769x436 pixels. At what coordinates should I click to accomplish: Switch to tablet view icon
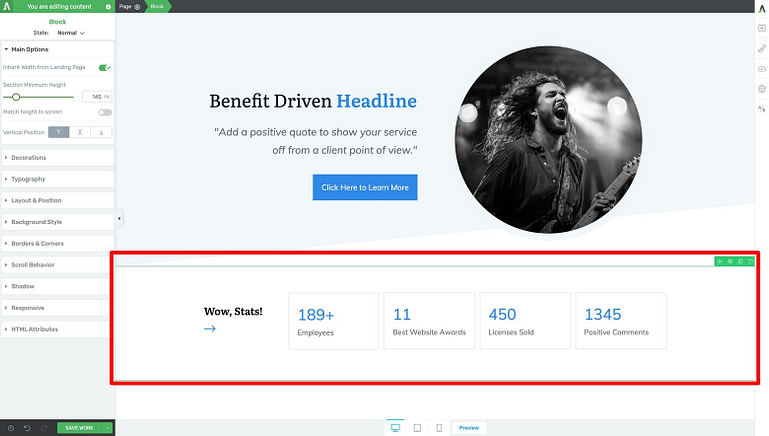417,427
